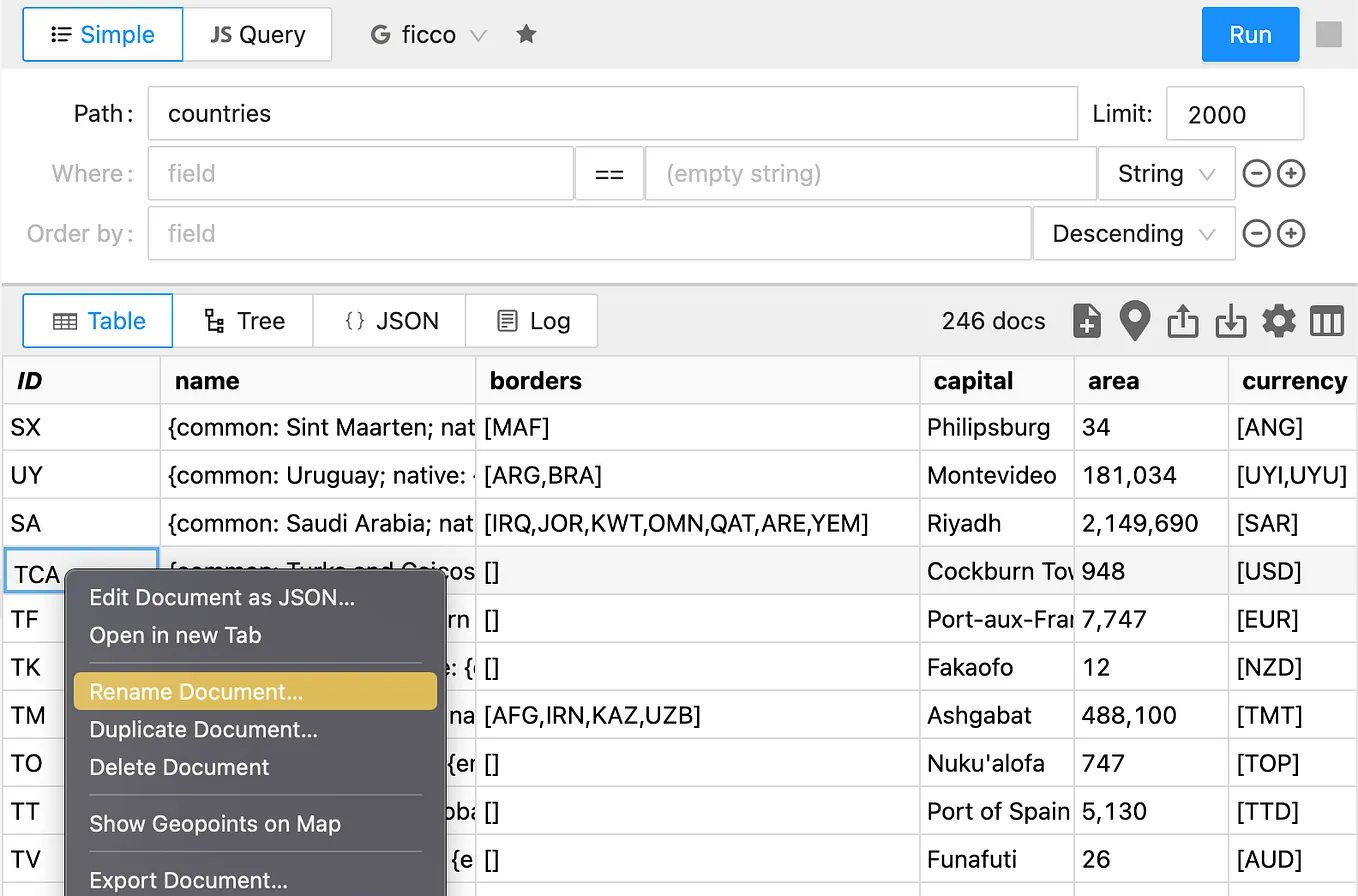Run the countries query

pos(1250,33)
